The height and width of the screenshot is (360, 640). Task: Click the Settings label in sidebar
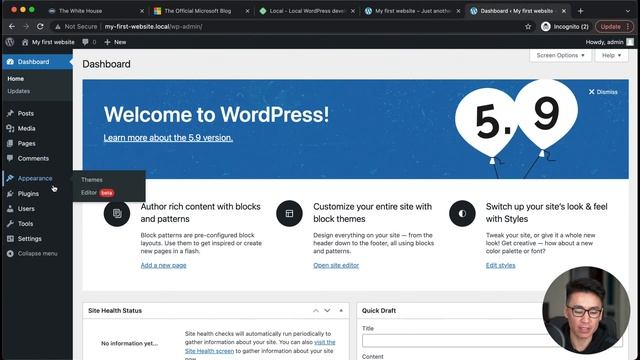click(29, 239)
